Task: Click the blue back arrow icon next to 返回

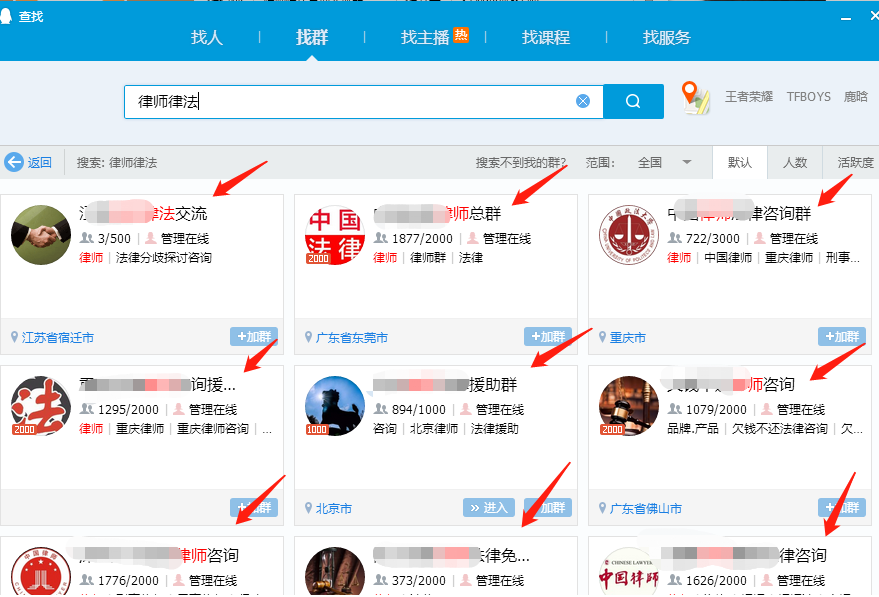Action: click(x=15, y=162)
